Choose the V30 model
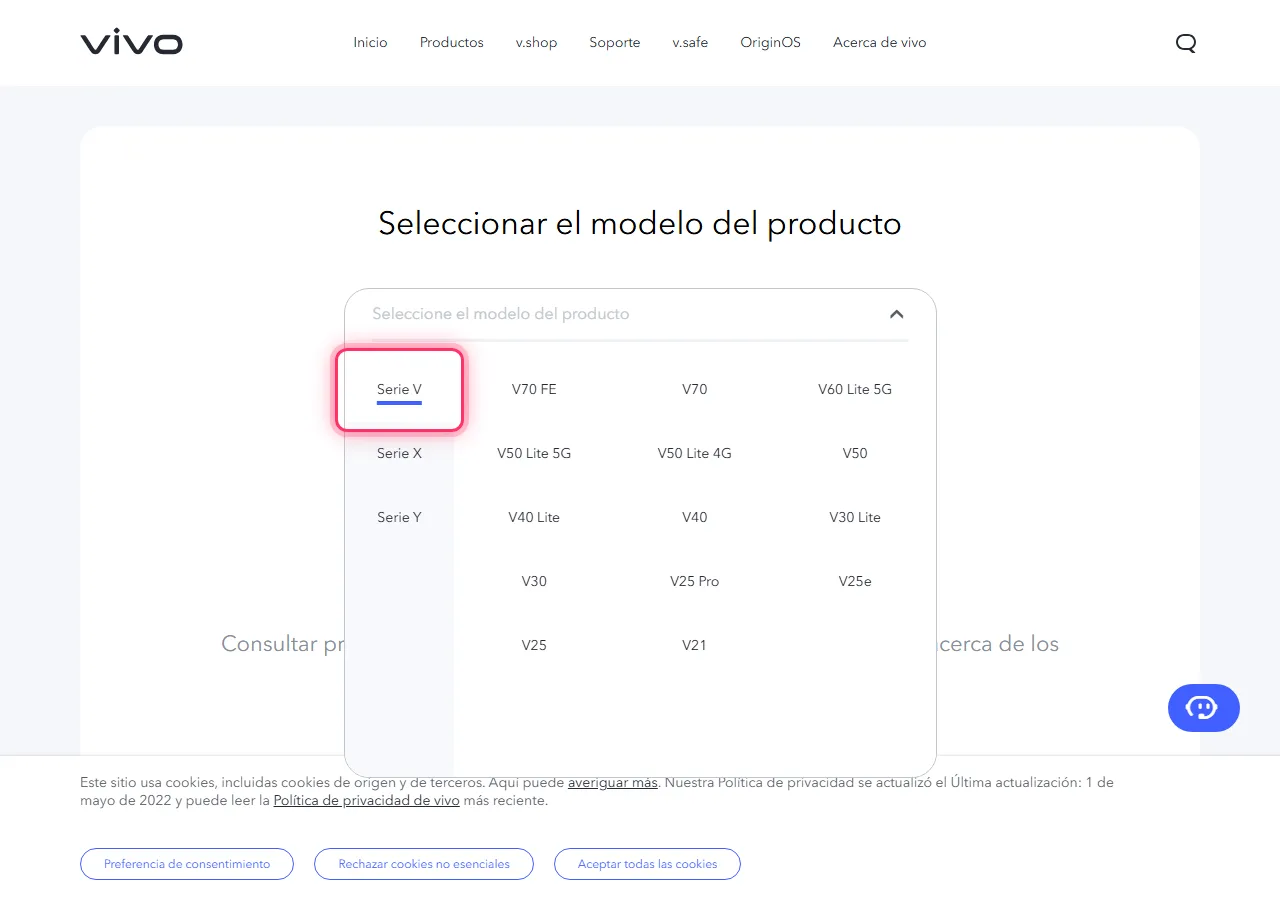The image size is (1280, 900). (534, 582)
